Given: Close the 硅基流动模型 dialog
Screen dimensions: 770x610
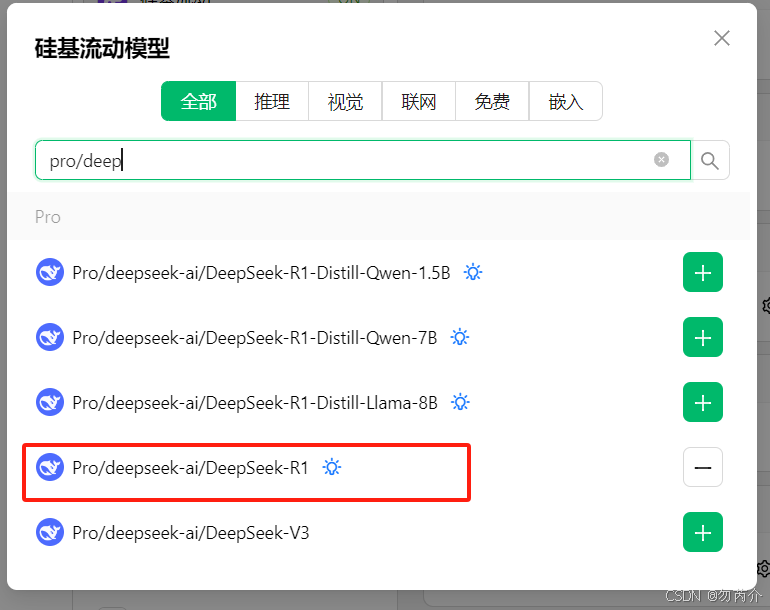Looking at the screenshot, I should coord(721,38).
